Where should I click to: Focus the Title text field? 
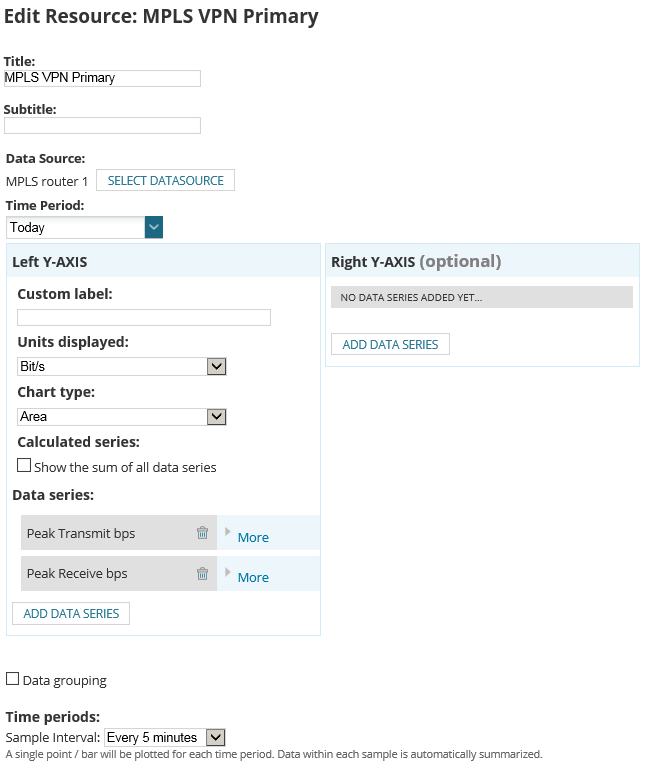click(103, 78)
